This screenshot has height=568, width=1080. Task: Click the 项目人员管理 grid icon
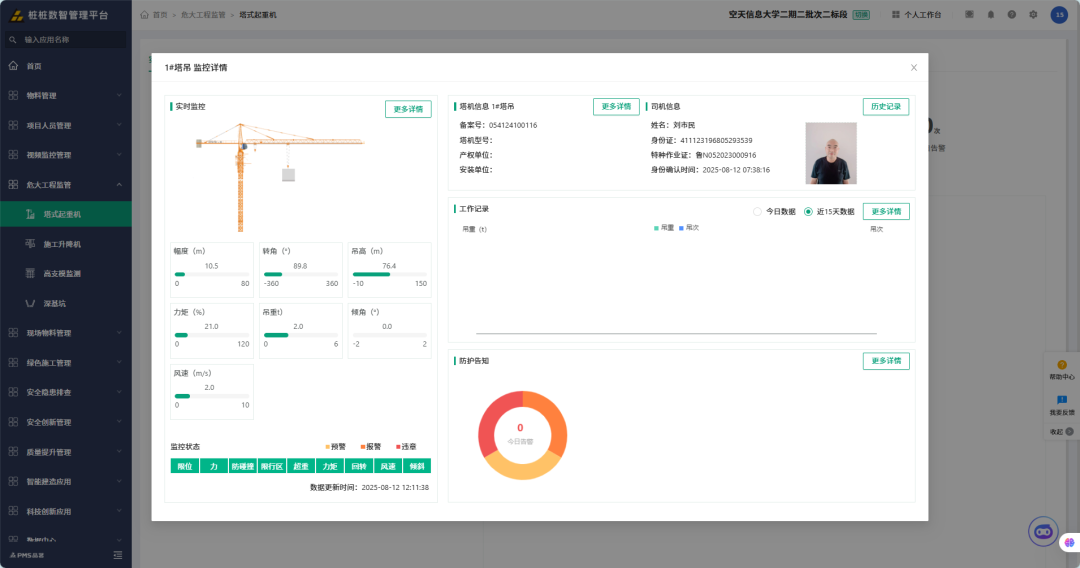(x=13, y=125)
